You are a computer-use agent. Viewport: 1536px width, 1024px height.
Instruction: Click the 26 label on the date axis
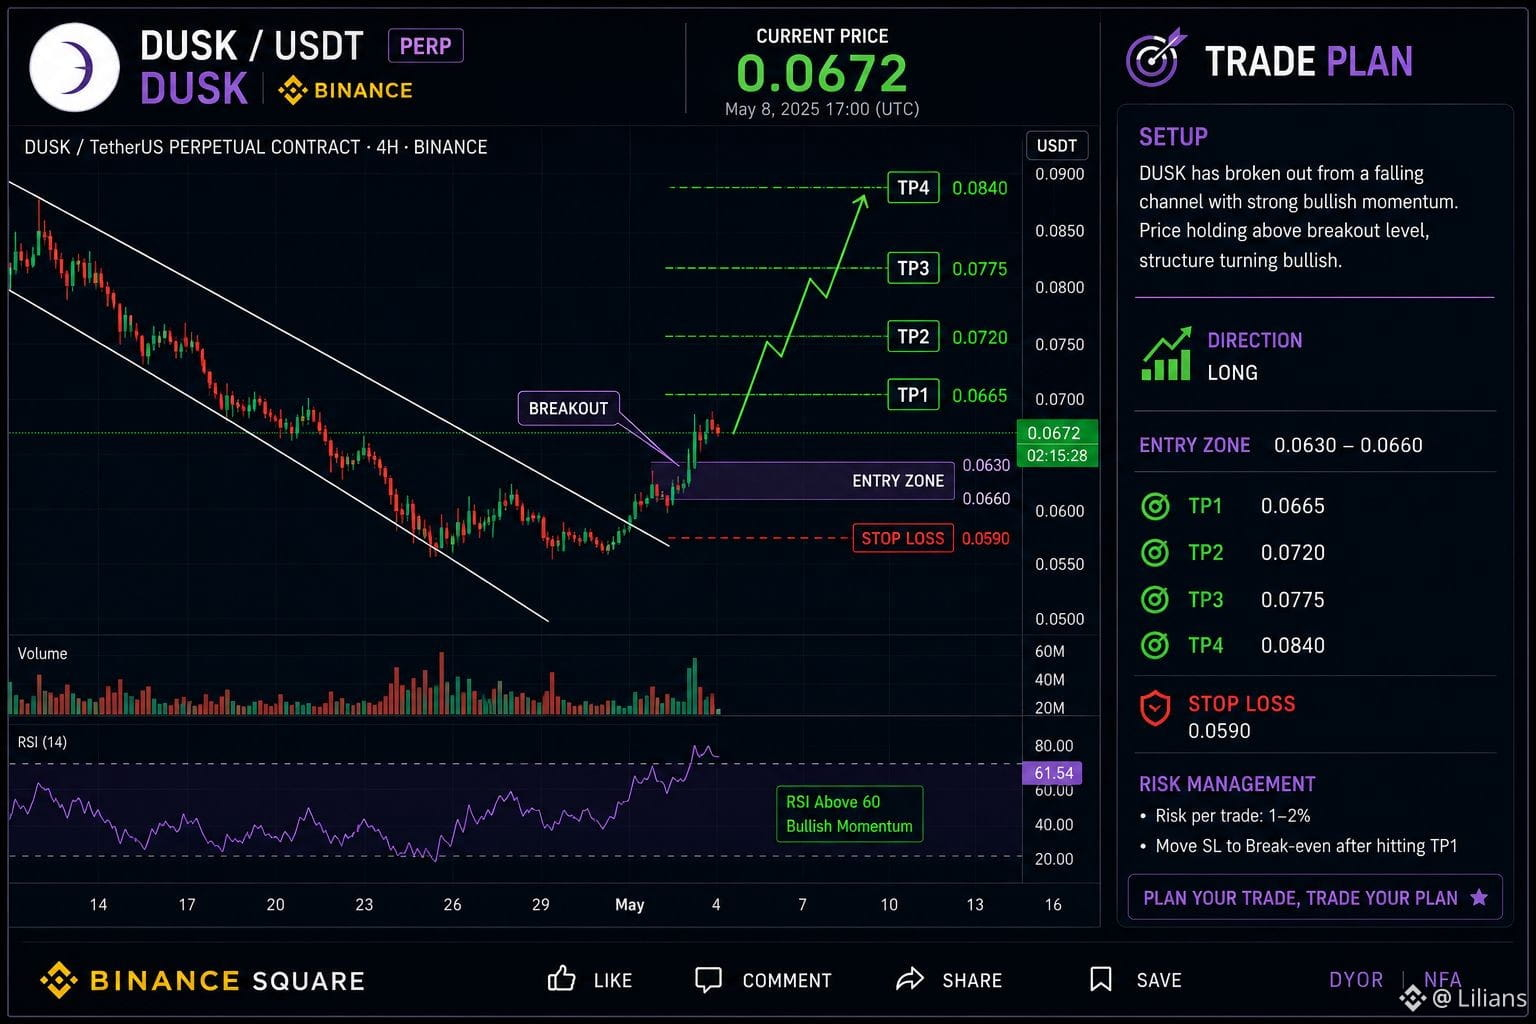pos(452,905)
